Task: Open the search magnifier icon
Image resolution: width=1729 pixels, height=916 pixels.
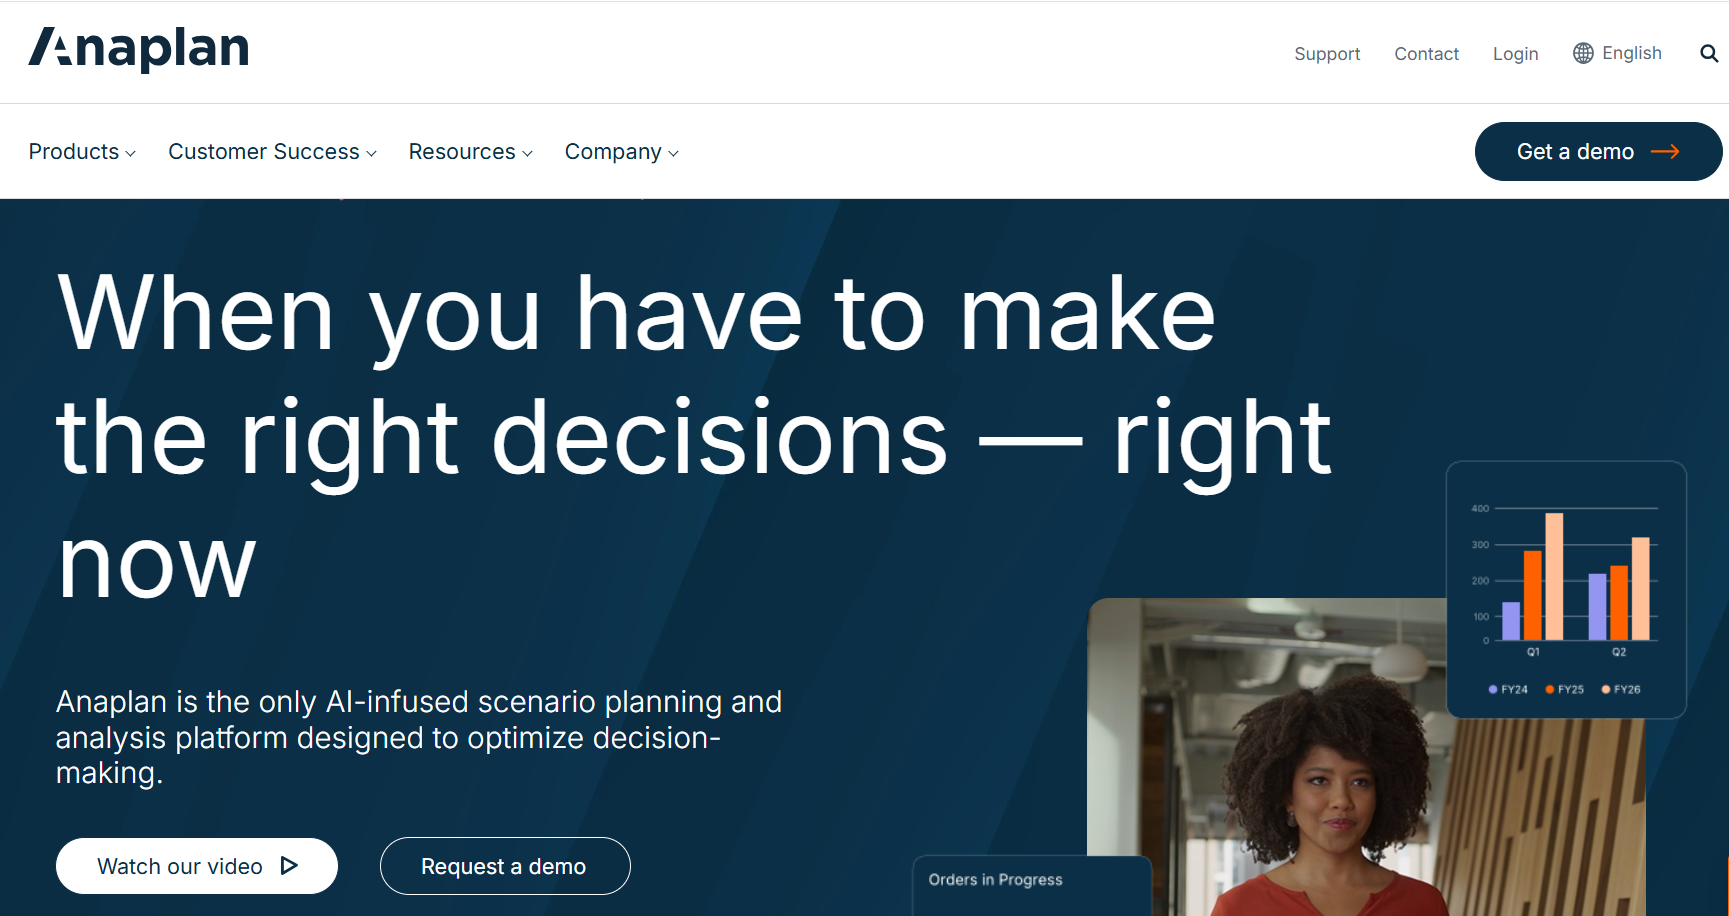Action: point(1709,54)
